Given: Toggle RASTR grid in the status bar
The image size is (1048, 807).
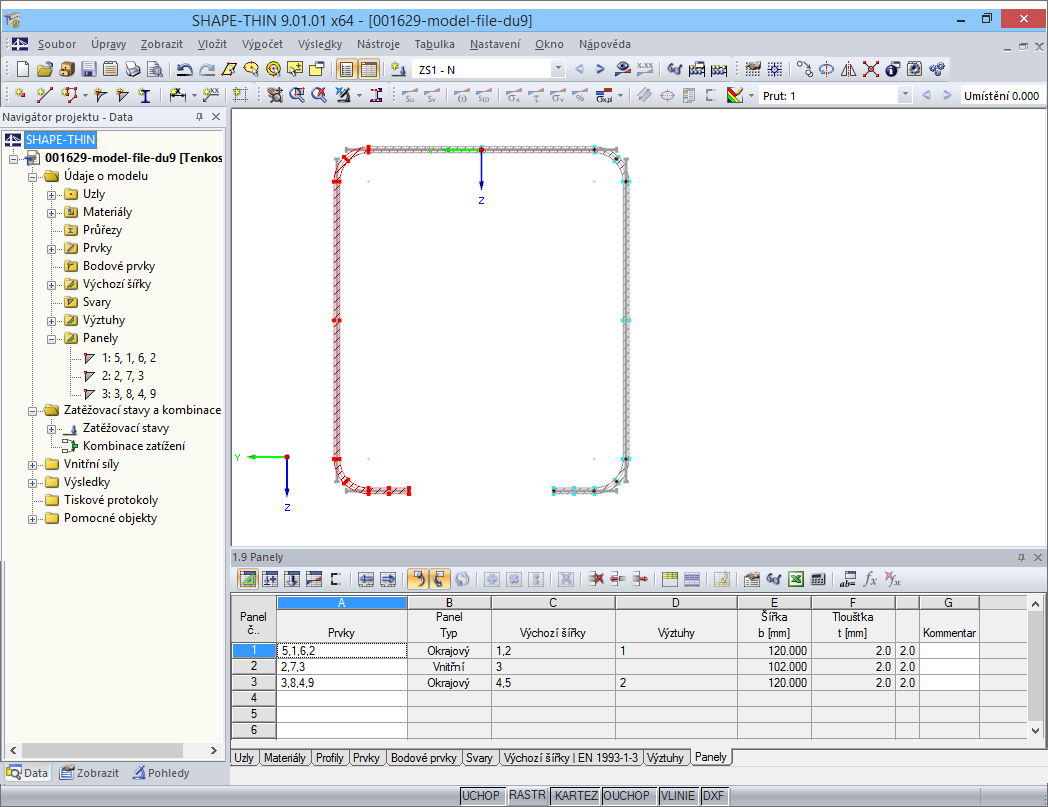Looking at the screenshot, I should pos(527,796).
